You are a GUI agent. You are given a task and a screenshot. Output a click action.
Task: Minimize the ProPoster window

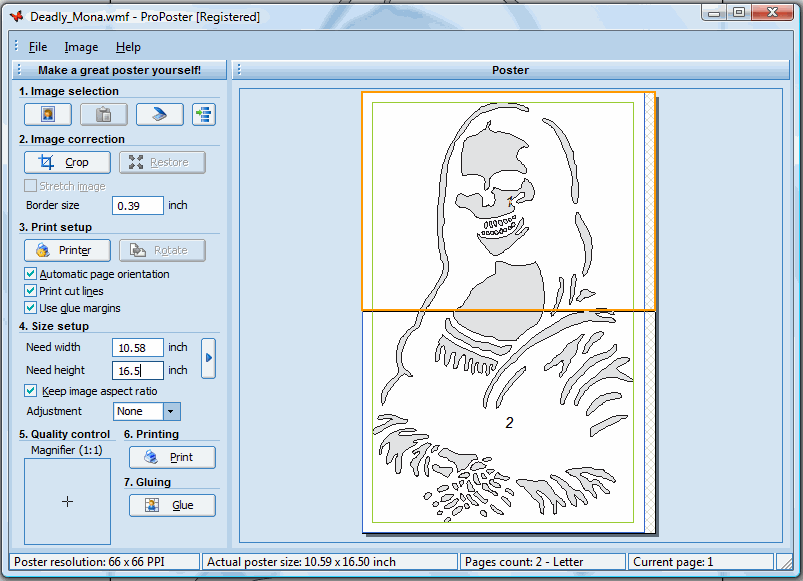pyautogui.click(x=714, y=12)
